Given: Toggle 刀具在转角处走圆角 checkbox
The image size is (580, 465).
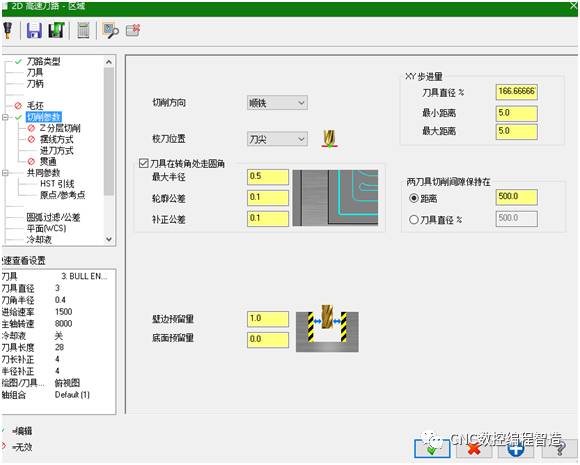Looking at the screenshot, I should [144, 163].
